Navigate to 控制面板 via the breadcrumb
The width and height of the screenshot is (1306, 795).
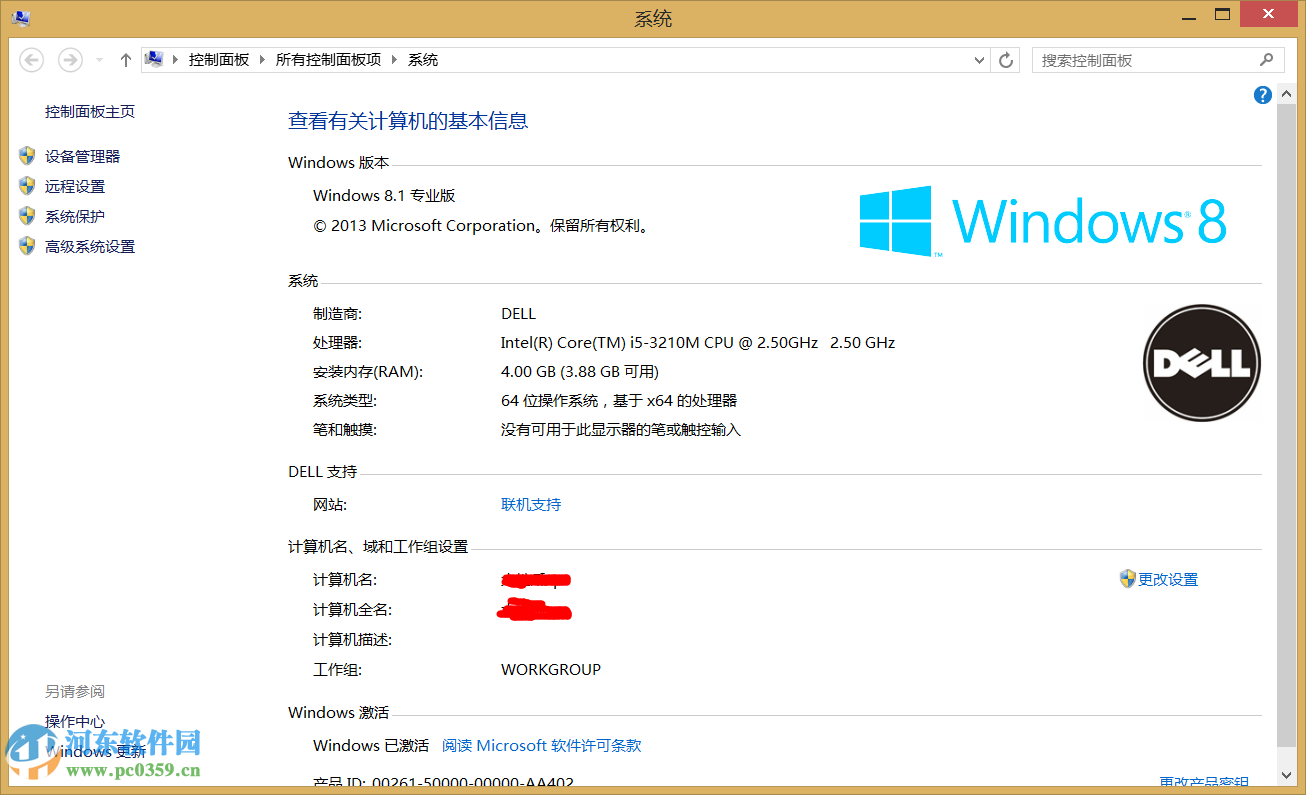click(x=219, y=60)
